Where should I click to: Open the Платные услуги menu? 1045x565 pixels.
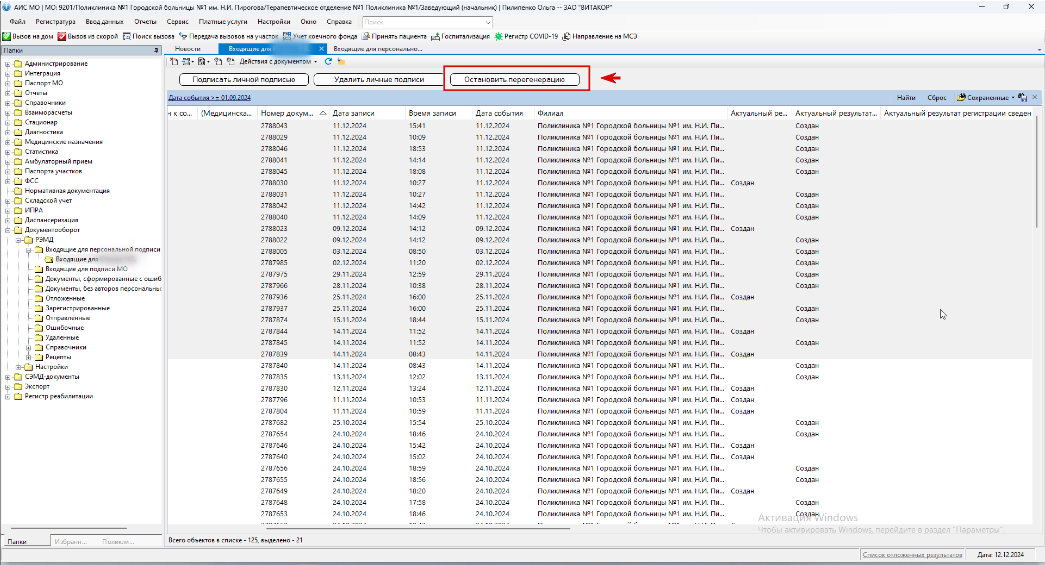[x=223, y=22]
